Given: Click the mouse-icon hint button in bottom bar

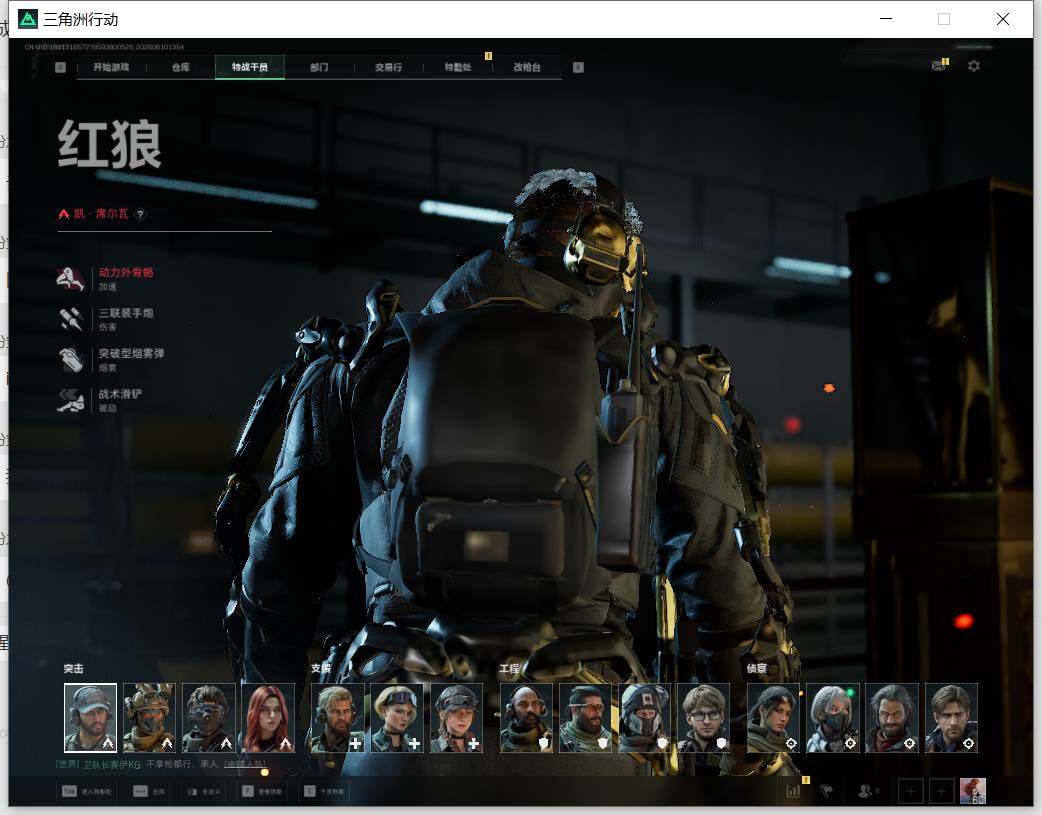Looking at the screenshot, I should point(203,791).
